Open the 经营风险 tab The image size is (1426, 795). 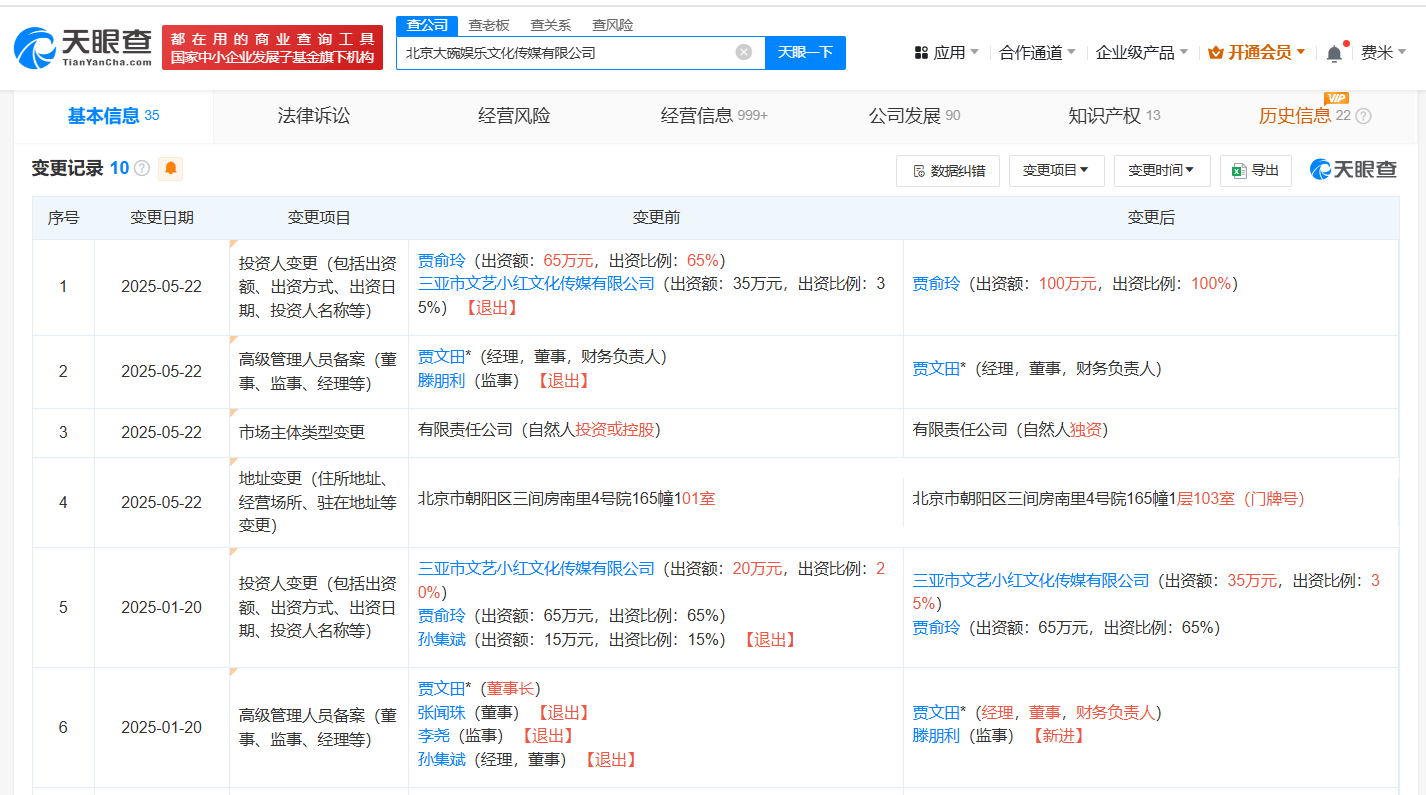click(514, 116)
